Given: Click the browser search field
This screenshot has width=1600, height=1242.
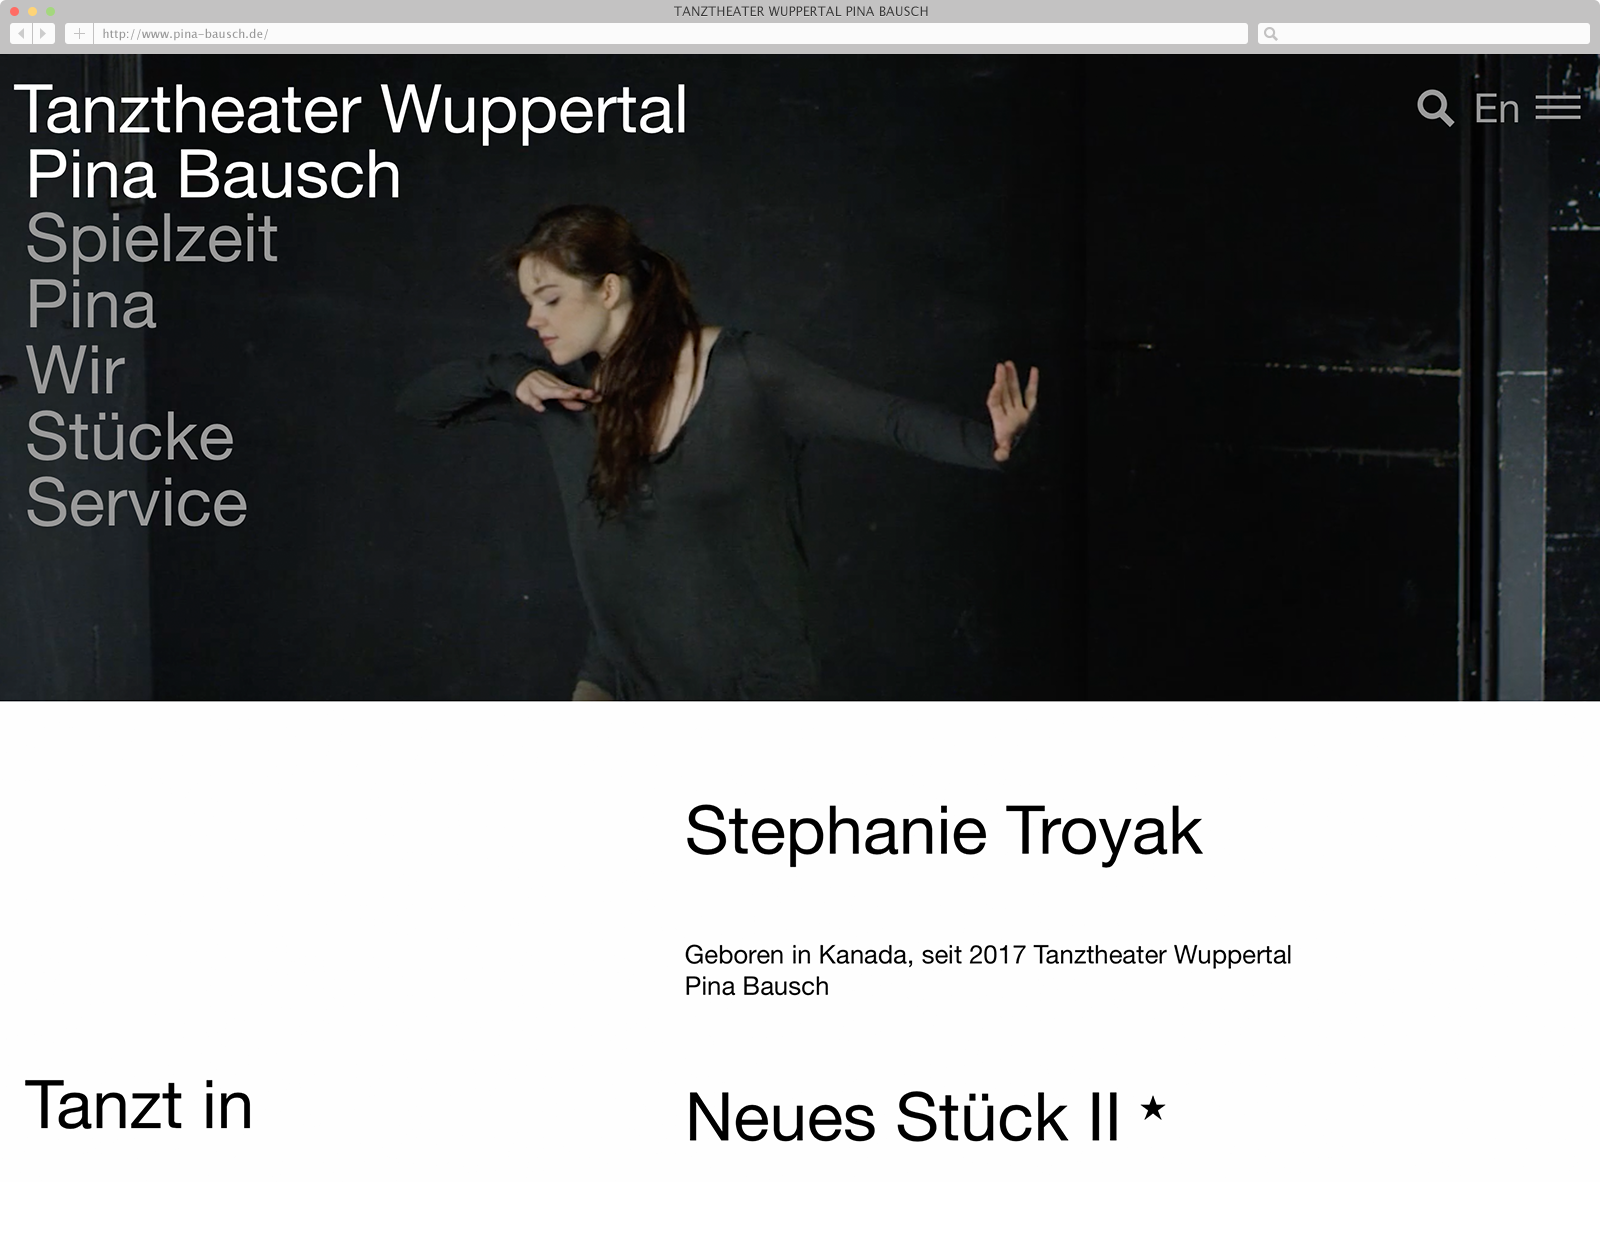Looking at the screenshot, I should [x=1423, y=34].
